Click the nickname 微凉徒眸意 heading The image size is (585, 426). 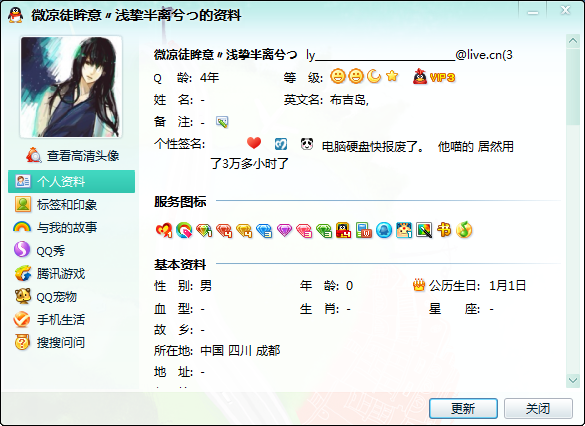[225, 55]
